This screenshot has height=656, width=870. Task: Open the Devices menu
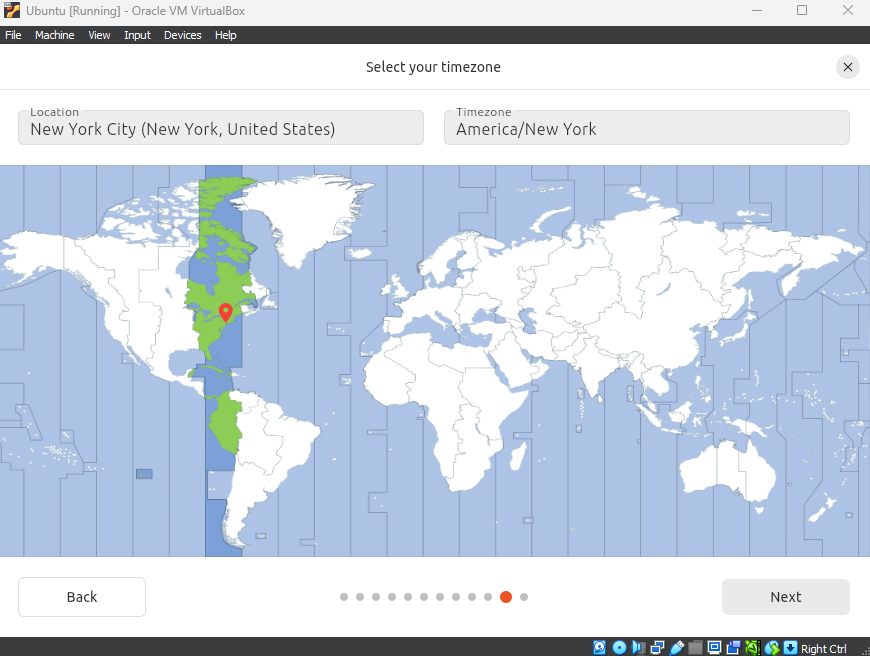coord(182,35)
